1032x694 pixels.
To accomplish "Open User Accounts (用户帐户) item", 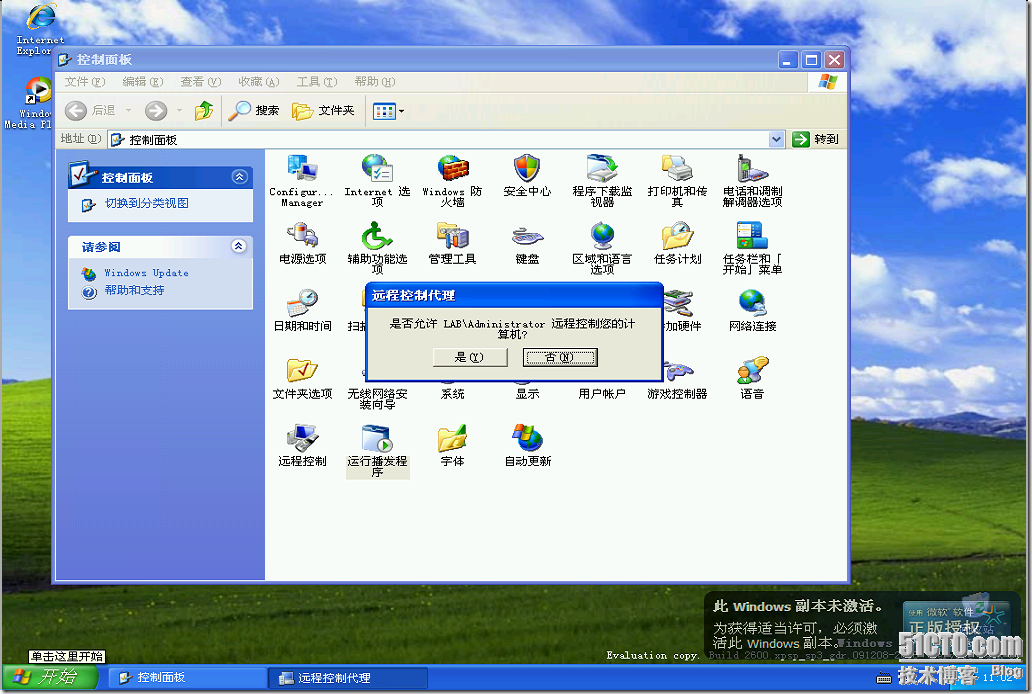I will 602,394.
